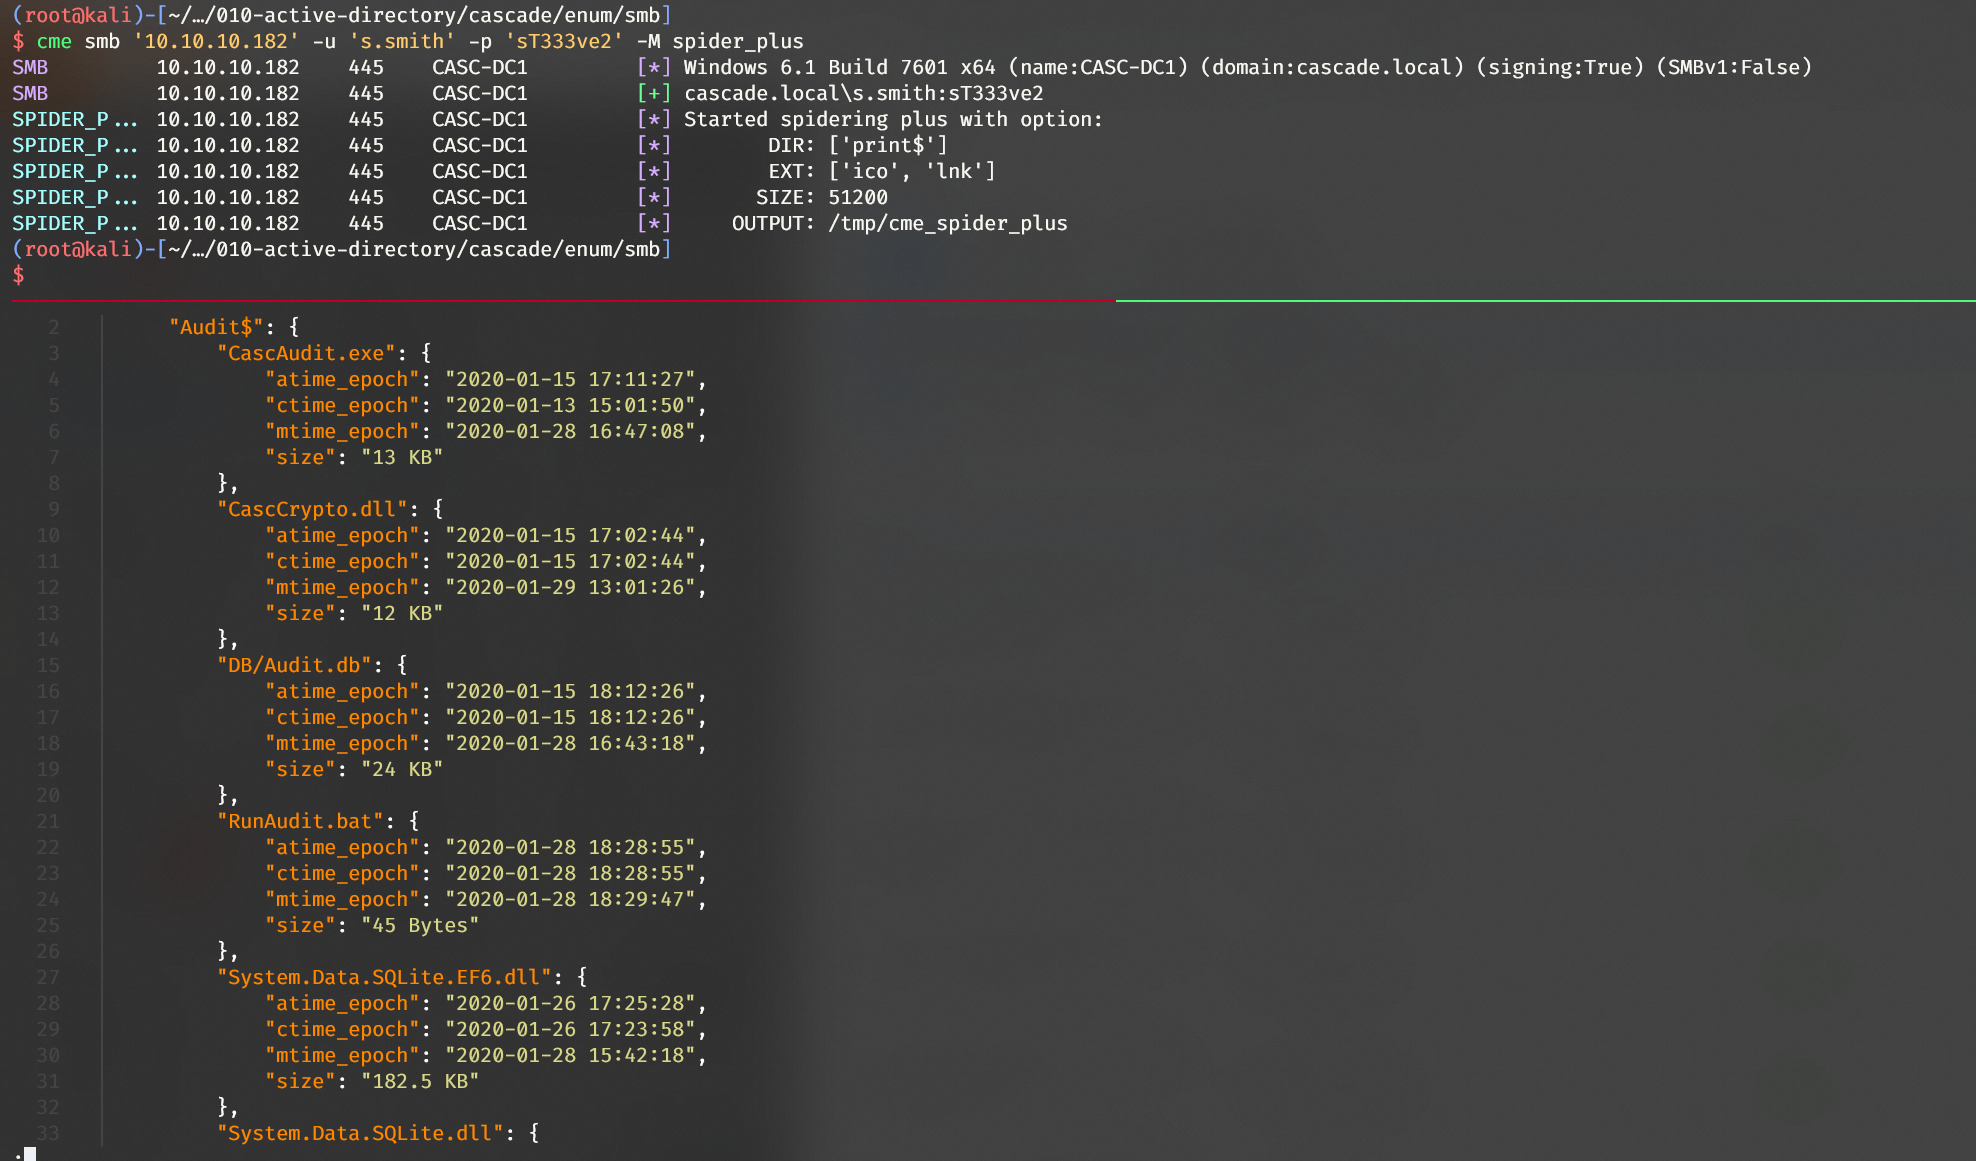The width and height of the screenshot is (1976, 1161).
Task: Click the password 'sT333ve2' in the command
Action: click(564, 41)
